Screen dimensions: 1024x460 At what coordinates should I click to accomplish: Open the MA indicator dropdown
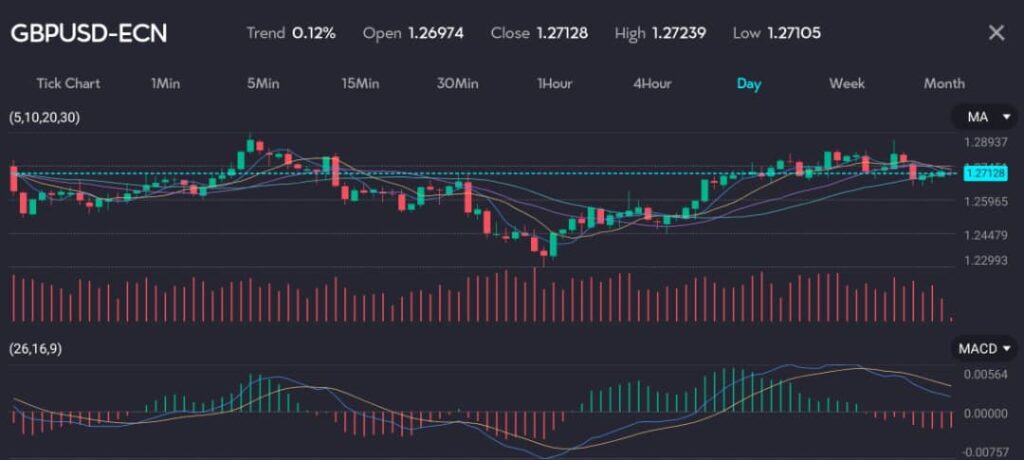[x=984, y=118]
